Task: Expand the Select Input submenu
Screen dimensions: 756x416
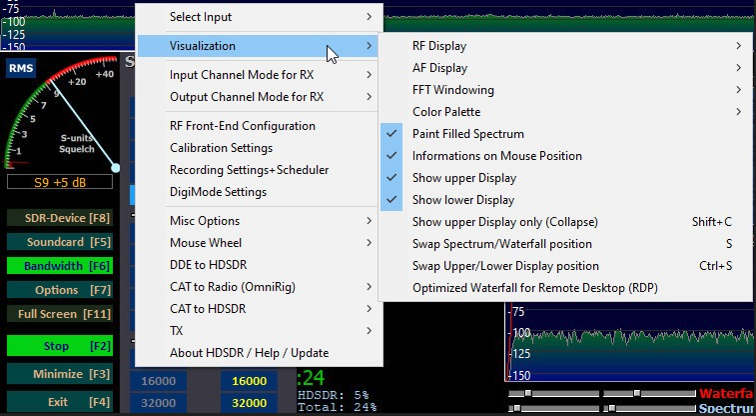Action: point(260,17)
